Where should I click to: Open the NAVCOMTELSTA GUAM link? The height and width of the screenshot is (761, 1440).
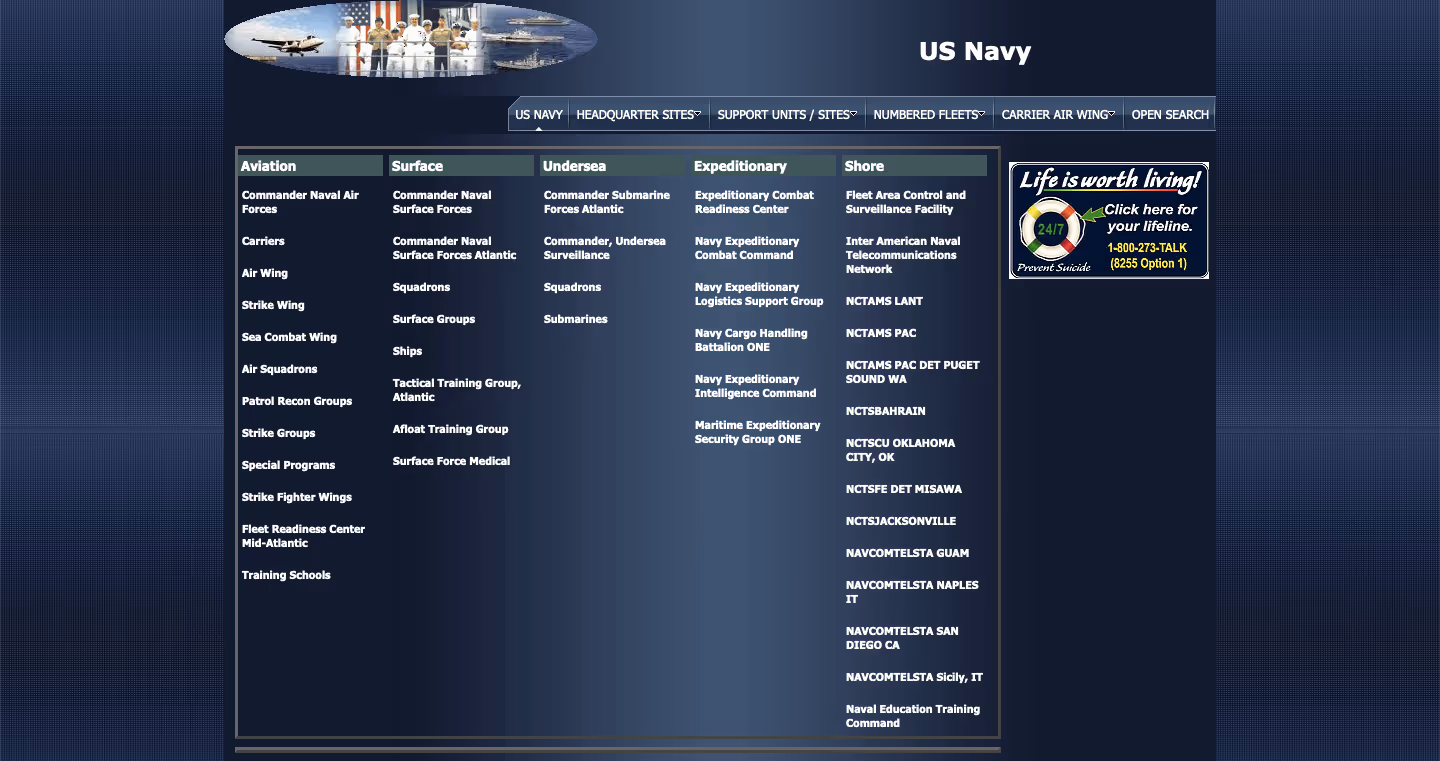point(907,553)
